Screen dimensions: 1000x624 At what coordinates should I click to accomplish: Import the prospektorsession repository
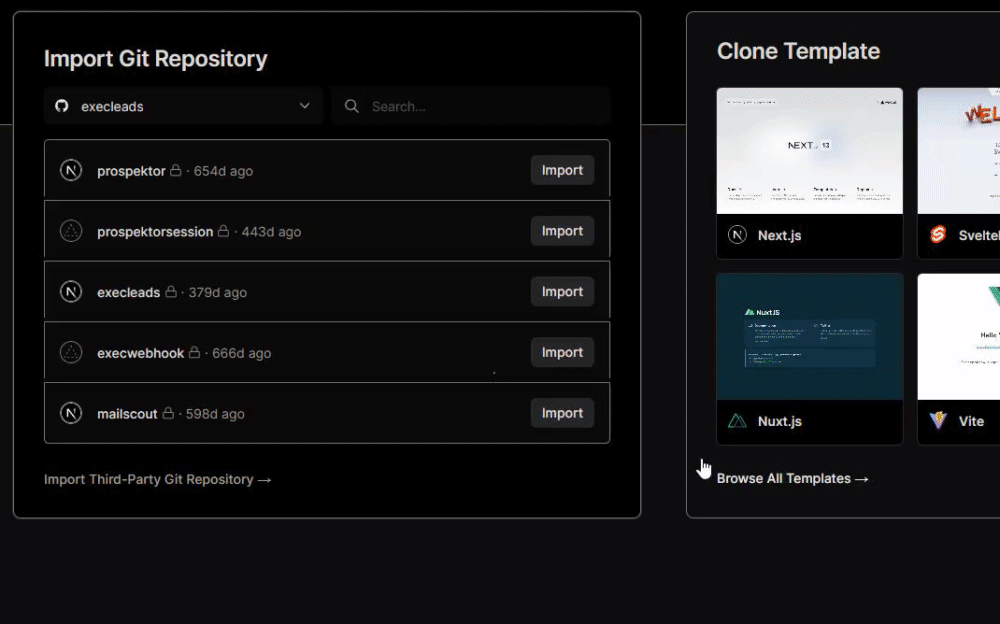click(x=562, y=231)
